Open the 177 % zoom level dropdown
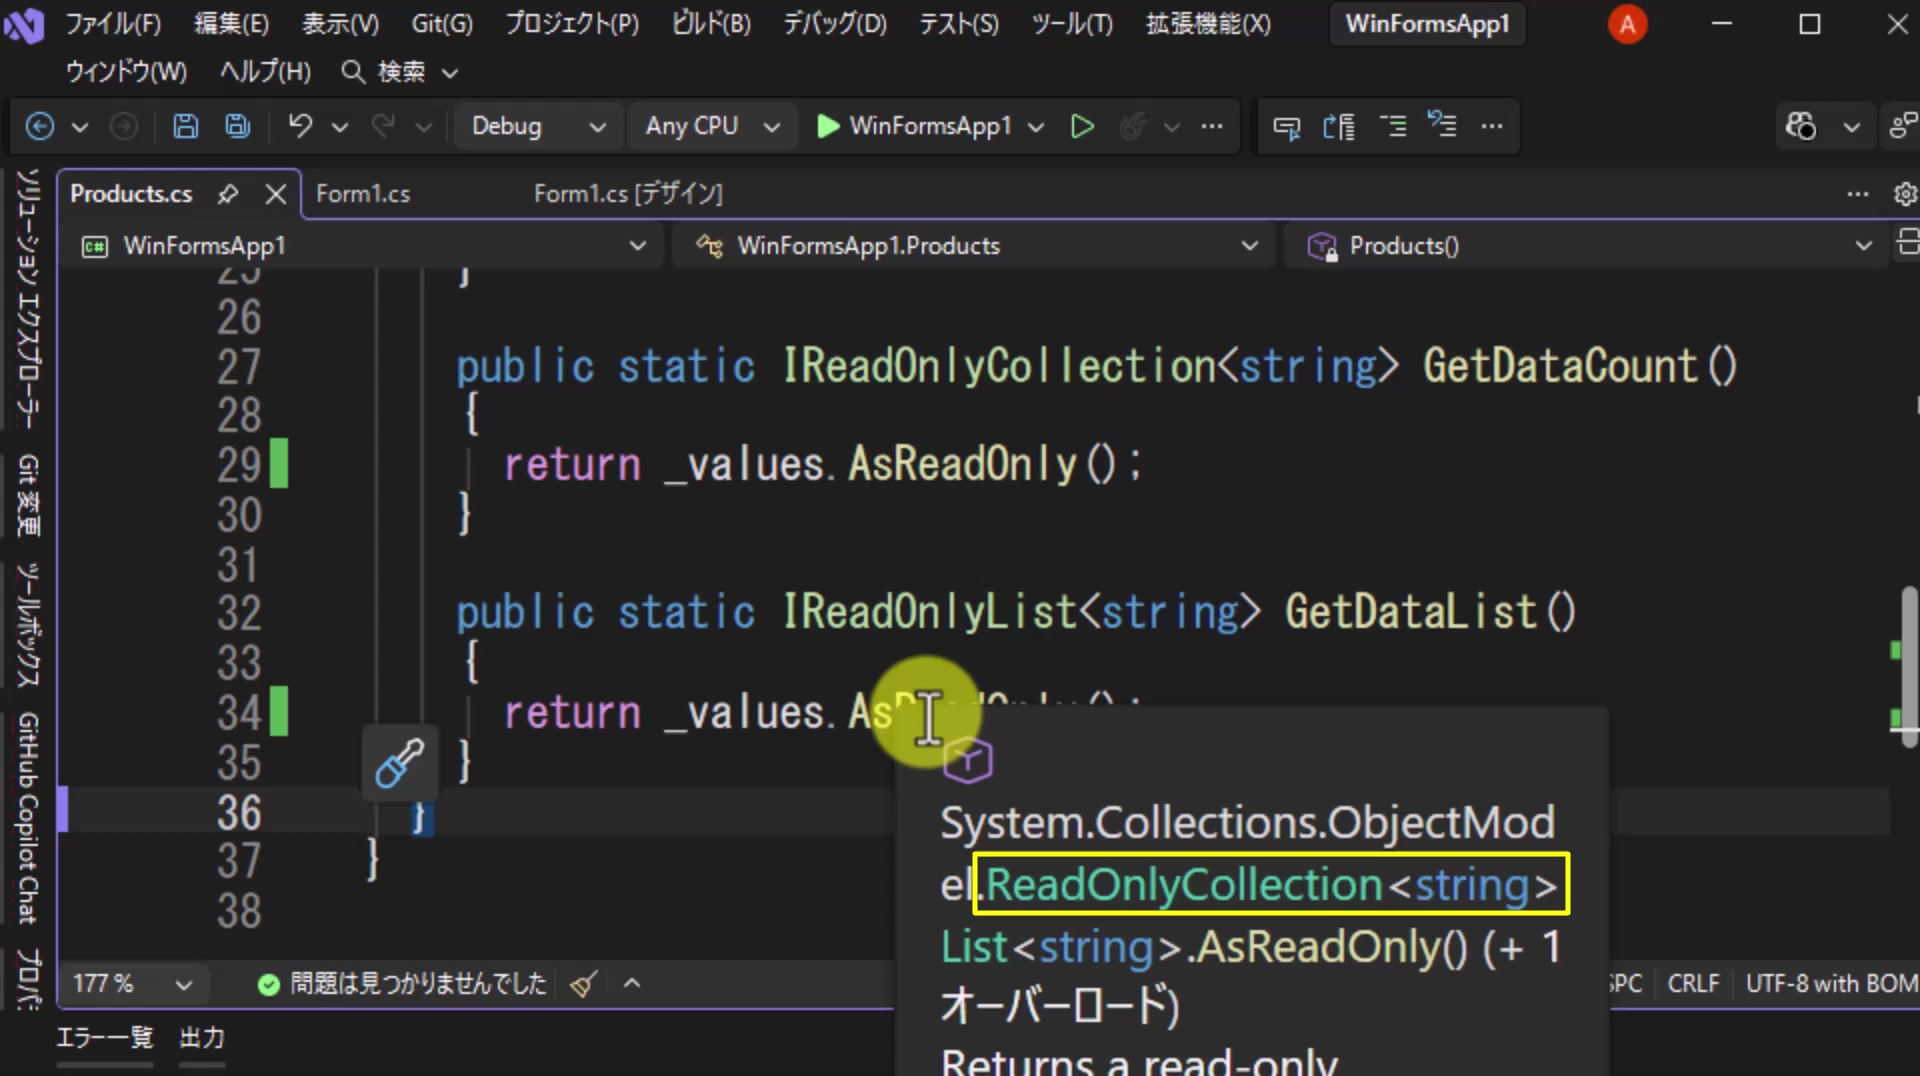Viewport: 1920px width, 1076px height. coord(132,984)
